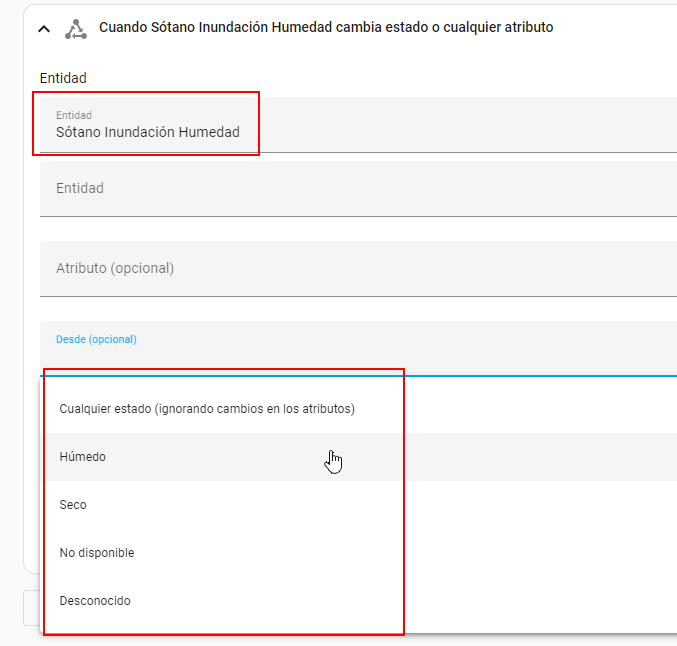Screen dimensions: 677x646
Task: Click the small Entidad label in filled field
Action: (x=73, y=115)
